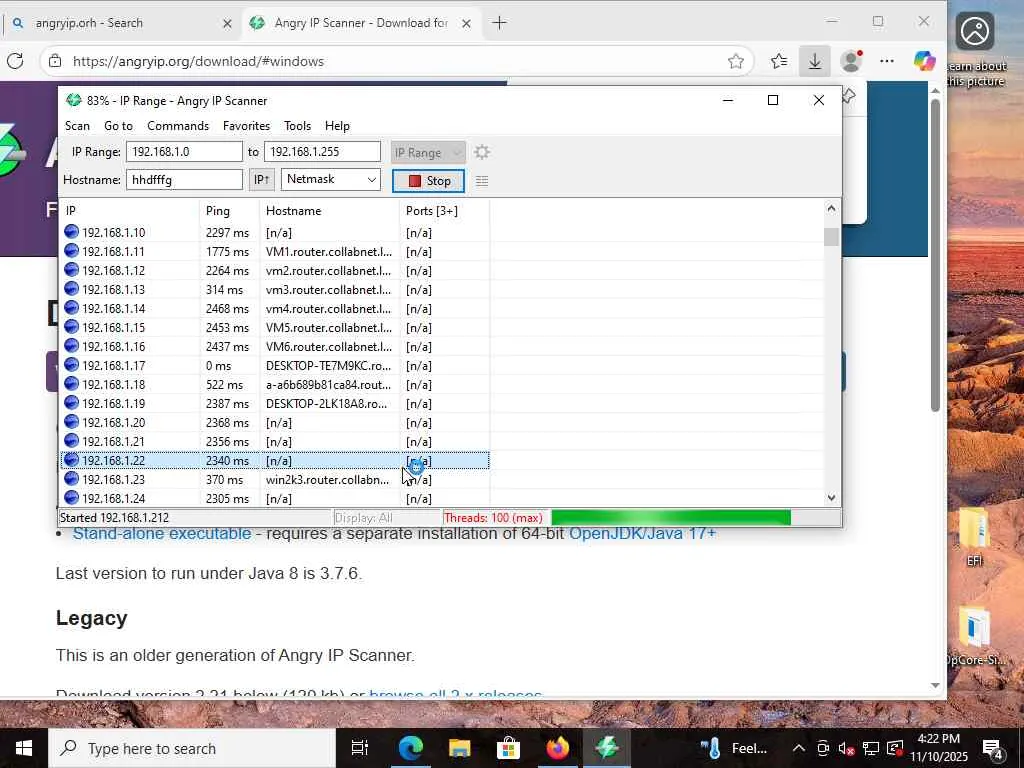Screen dimensions: 1024x768
Task: Open Windows Start menu
Action: coord(24,748)
